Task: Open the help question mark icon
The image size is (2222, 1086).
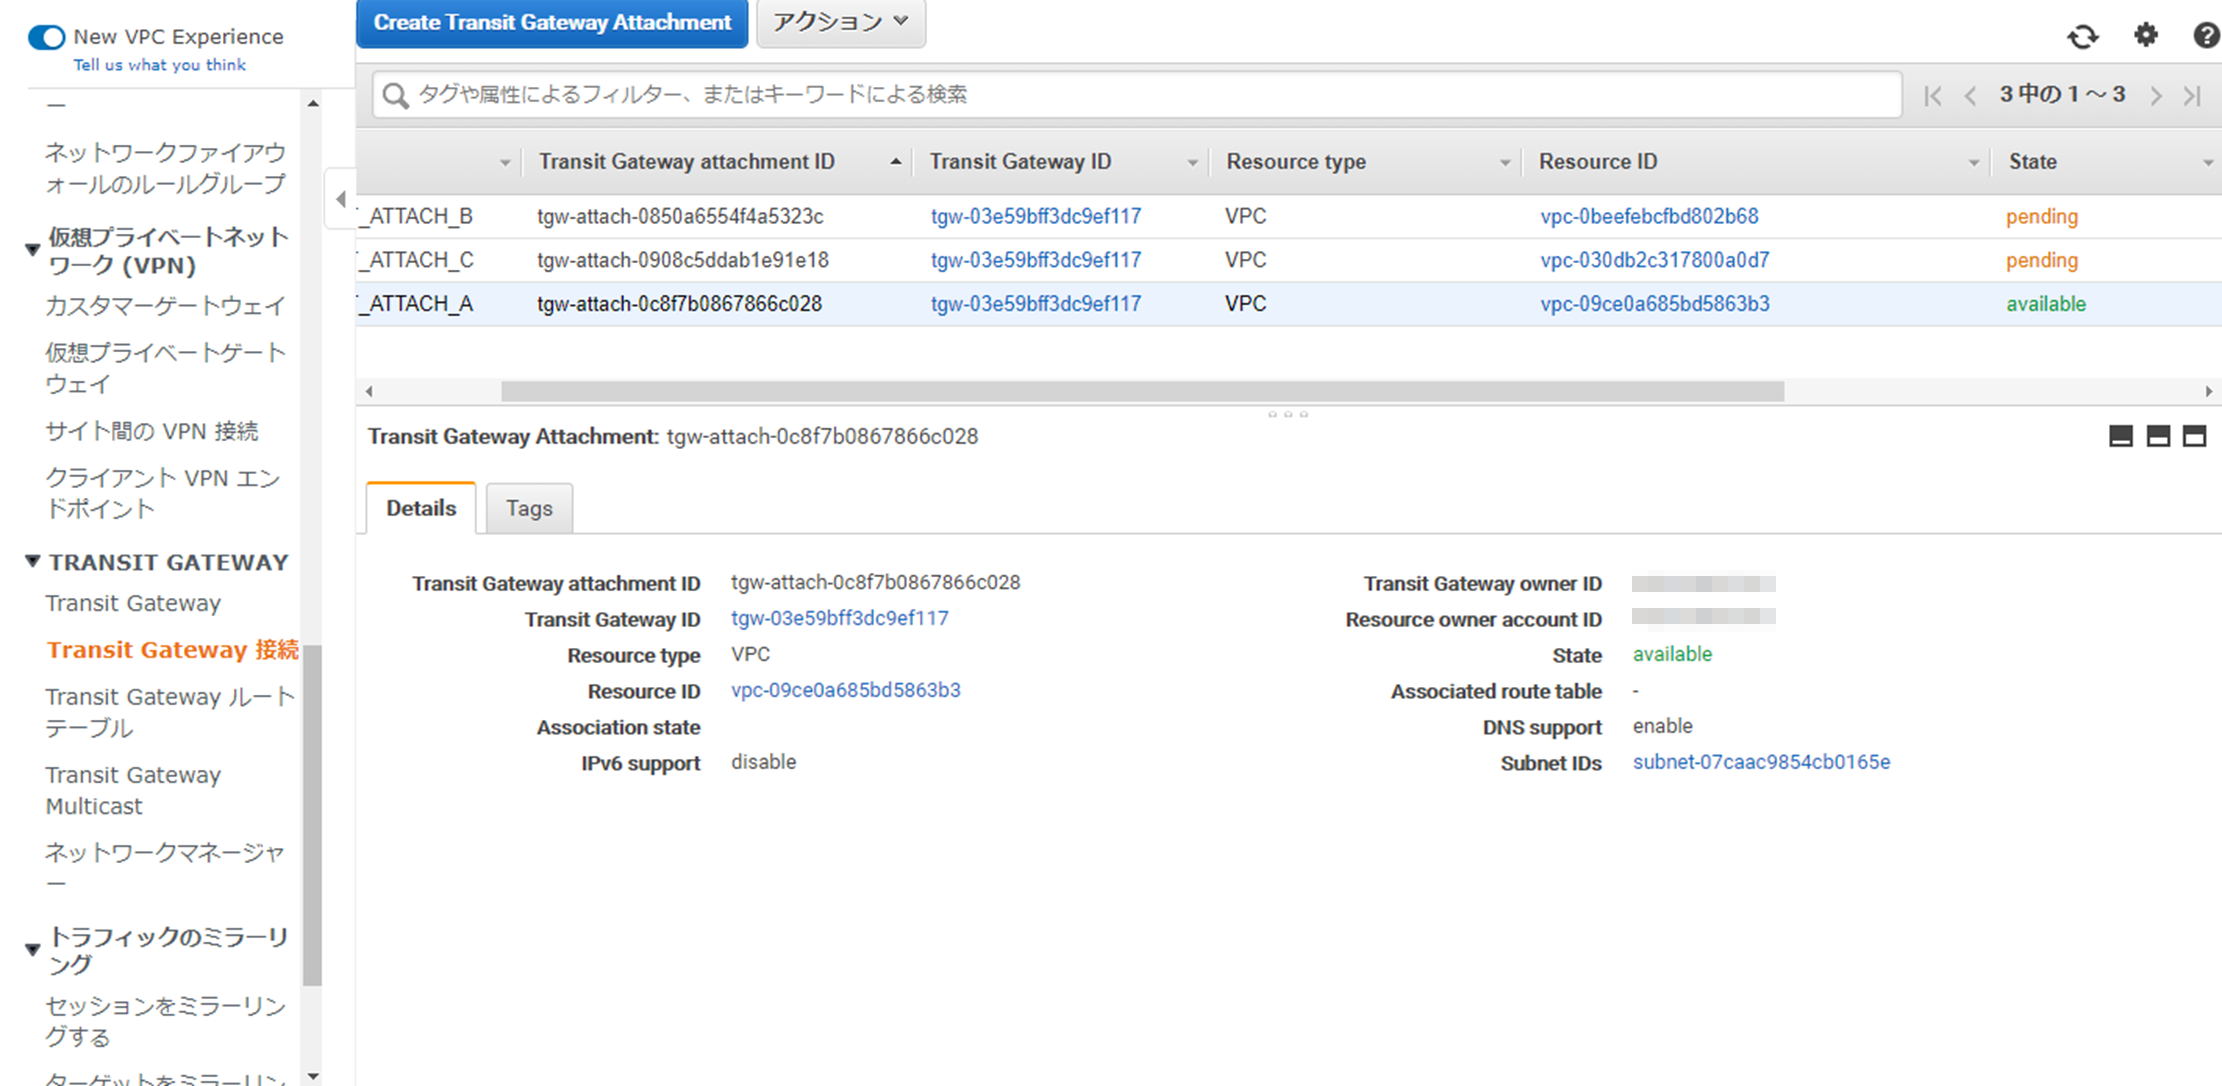Action: [x=2206, y=36]
